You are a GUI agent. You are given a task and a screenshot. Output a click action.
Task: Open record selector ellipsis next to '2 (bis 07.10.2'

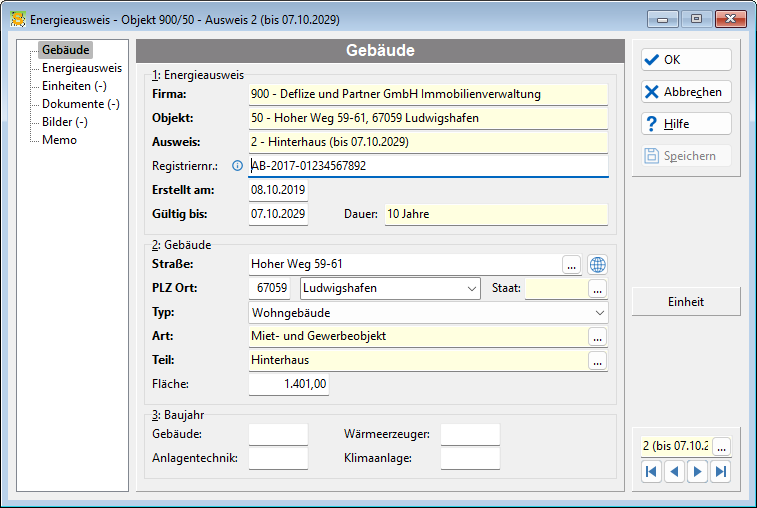(x=721, y=447)
